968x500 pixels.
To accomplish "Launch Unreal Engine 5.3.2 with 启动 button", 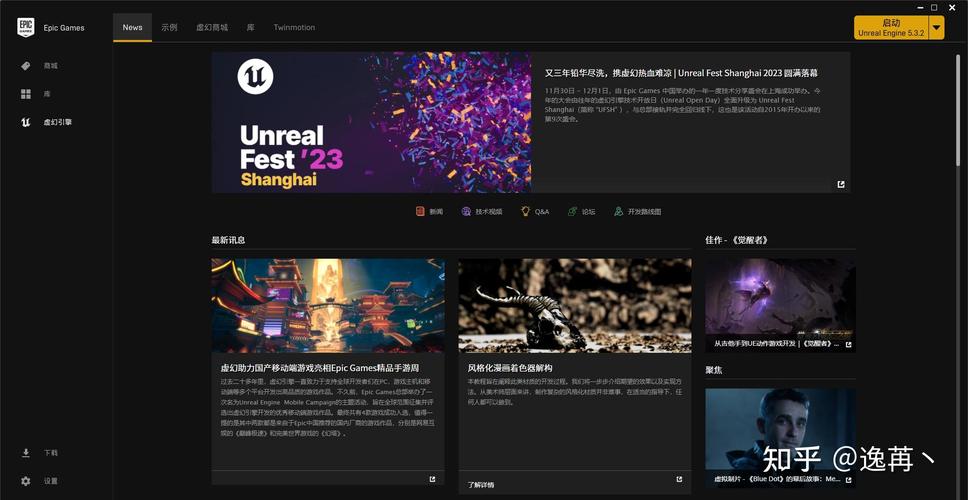I will coord(891,28).
